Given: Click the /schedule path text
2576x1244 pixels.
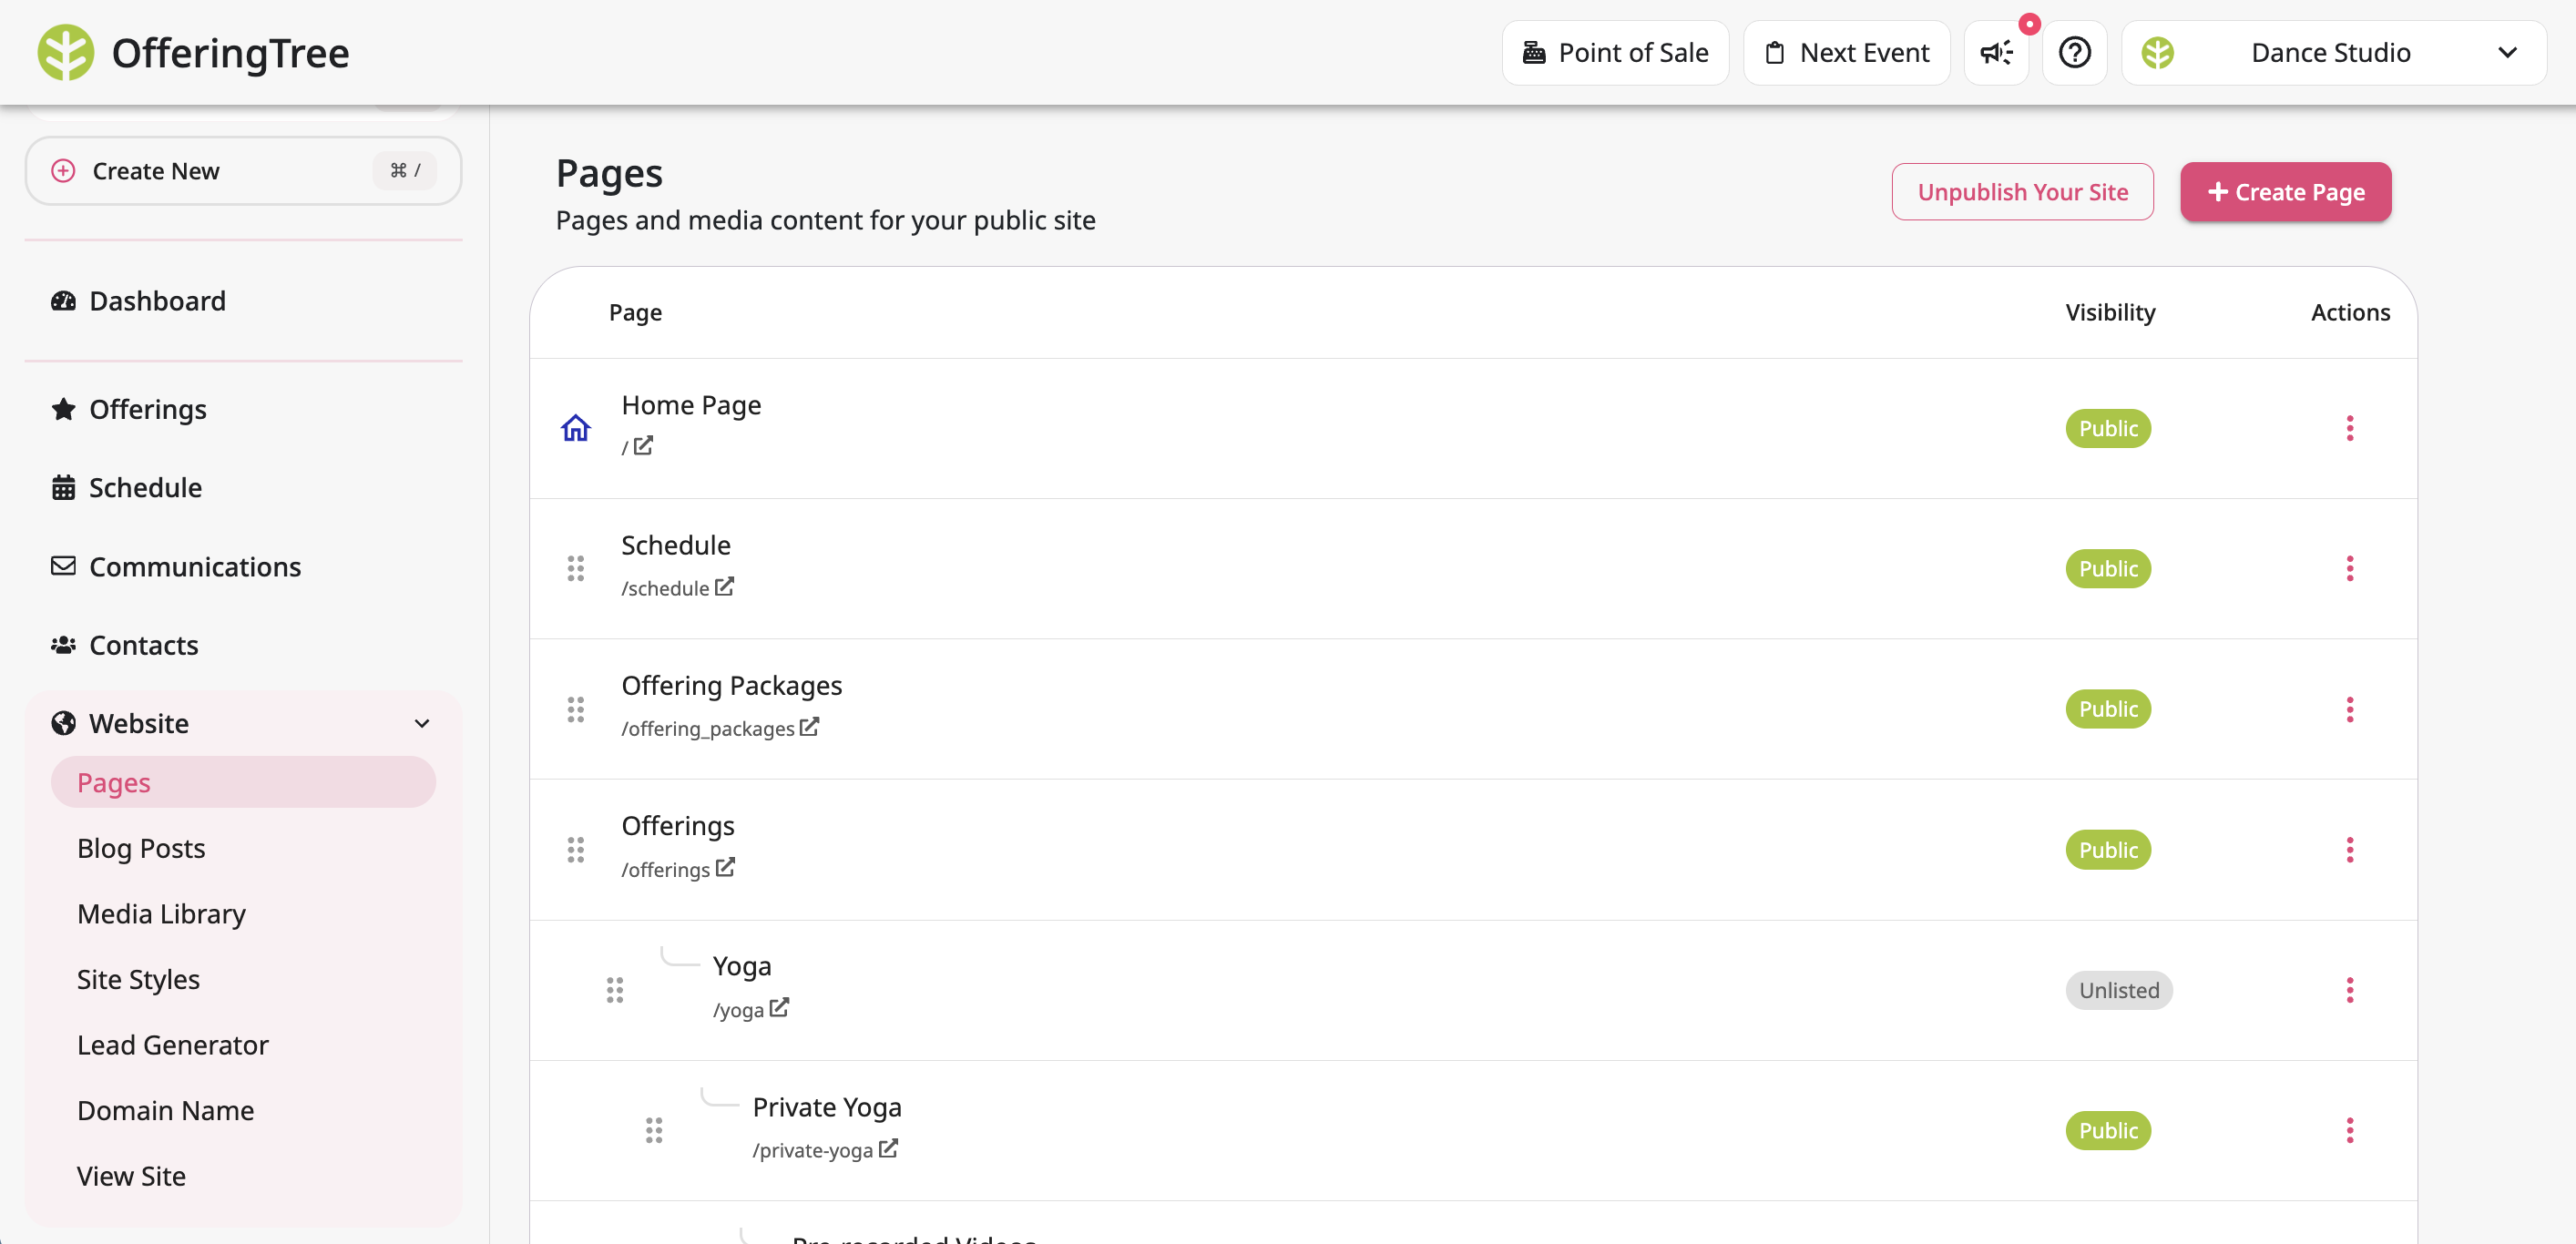Looking at the screenshot, I should coord(665,588).
